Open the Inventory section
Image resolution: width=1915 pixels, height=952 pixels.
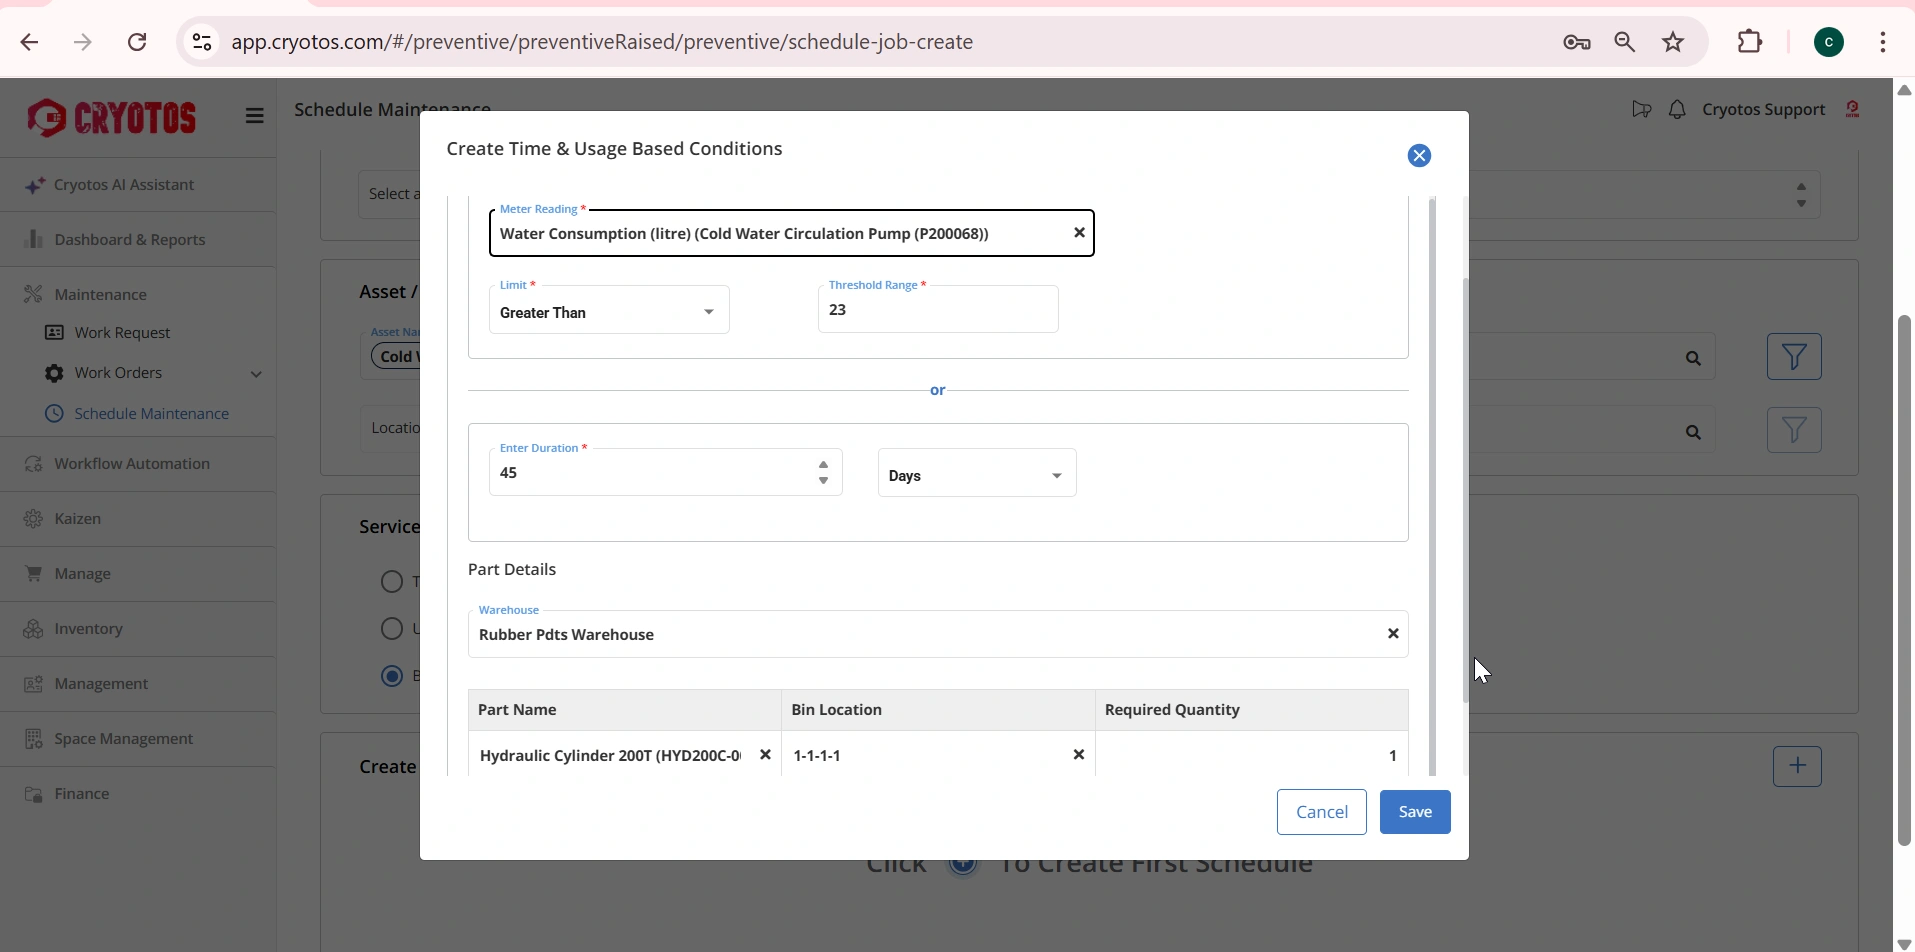point(88,628)
